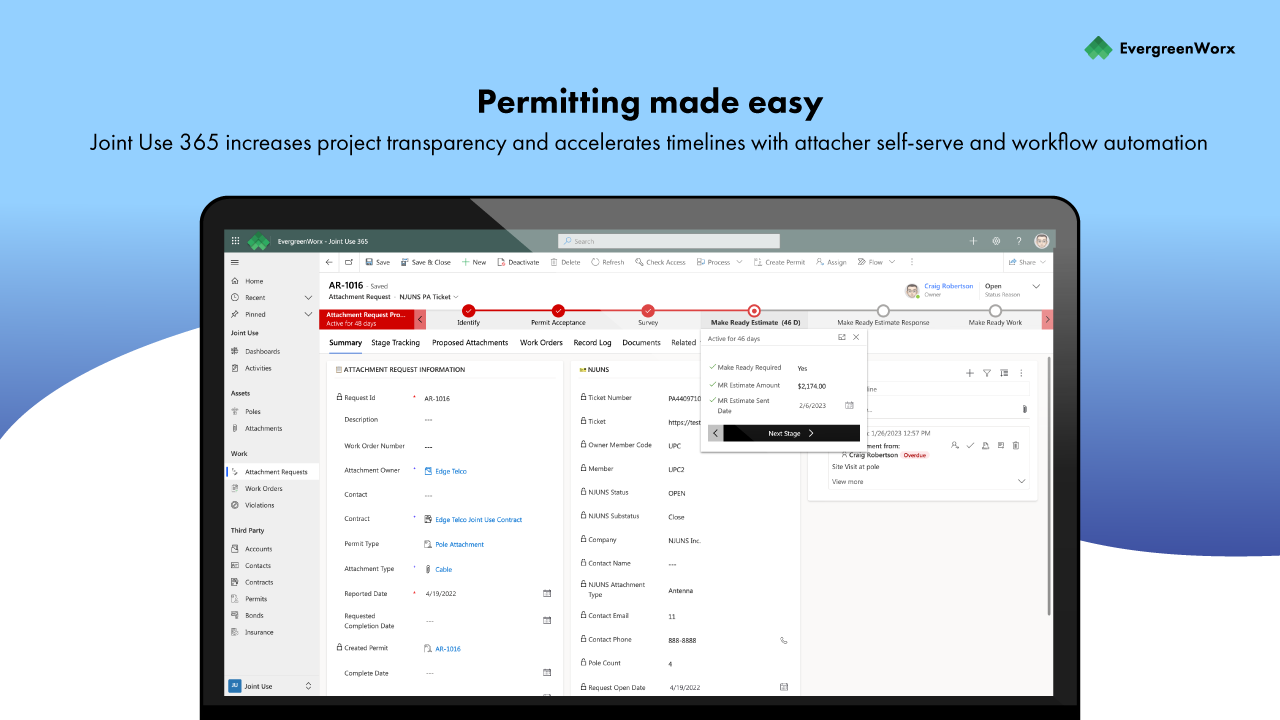Open Craig Robertson owner link
This screenshot has height=720, width=1280.
[948, 286]
